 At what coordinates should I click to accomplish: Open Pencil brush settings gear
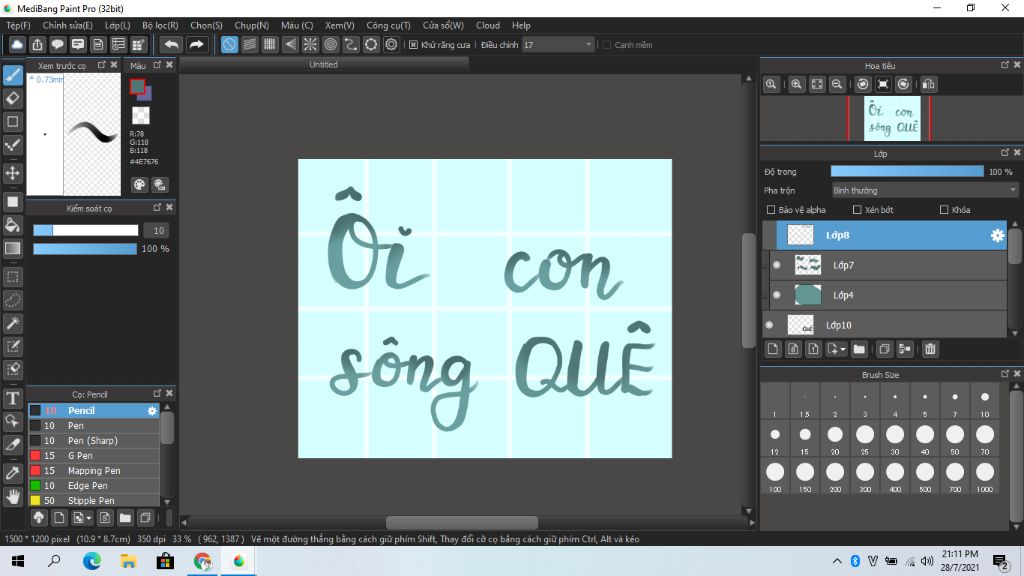click(x=152, y=411)
